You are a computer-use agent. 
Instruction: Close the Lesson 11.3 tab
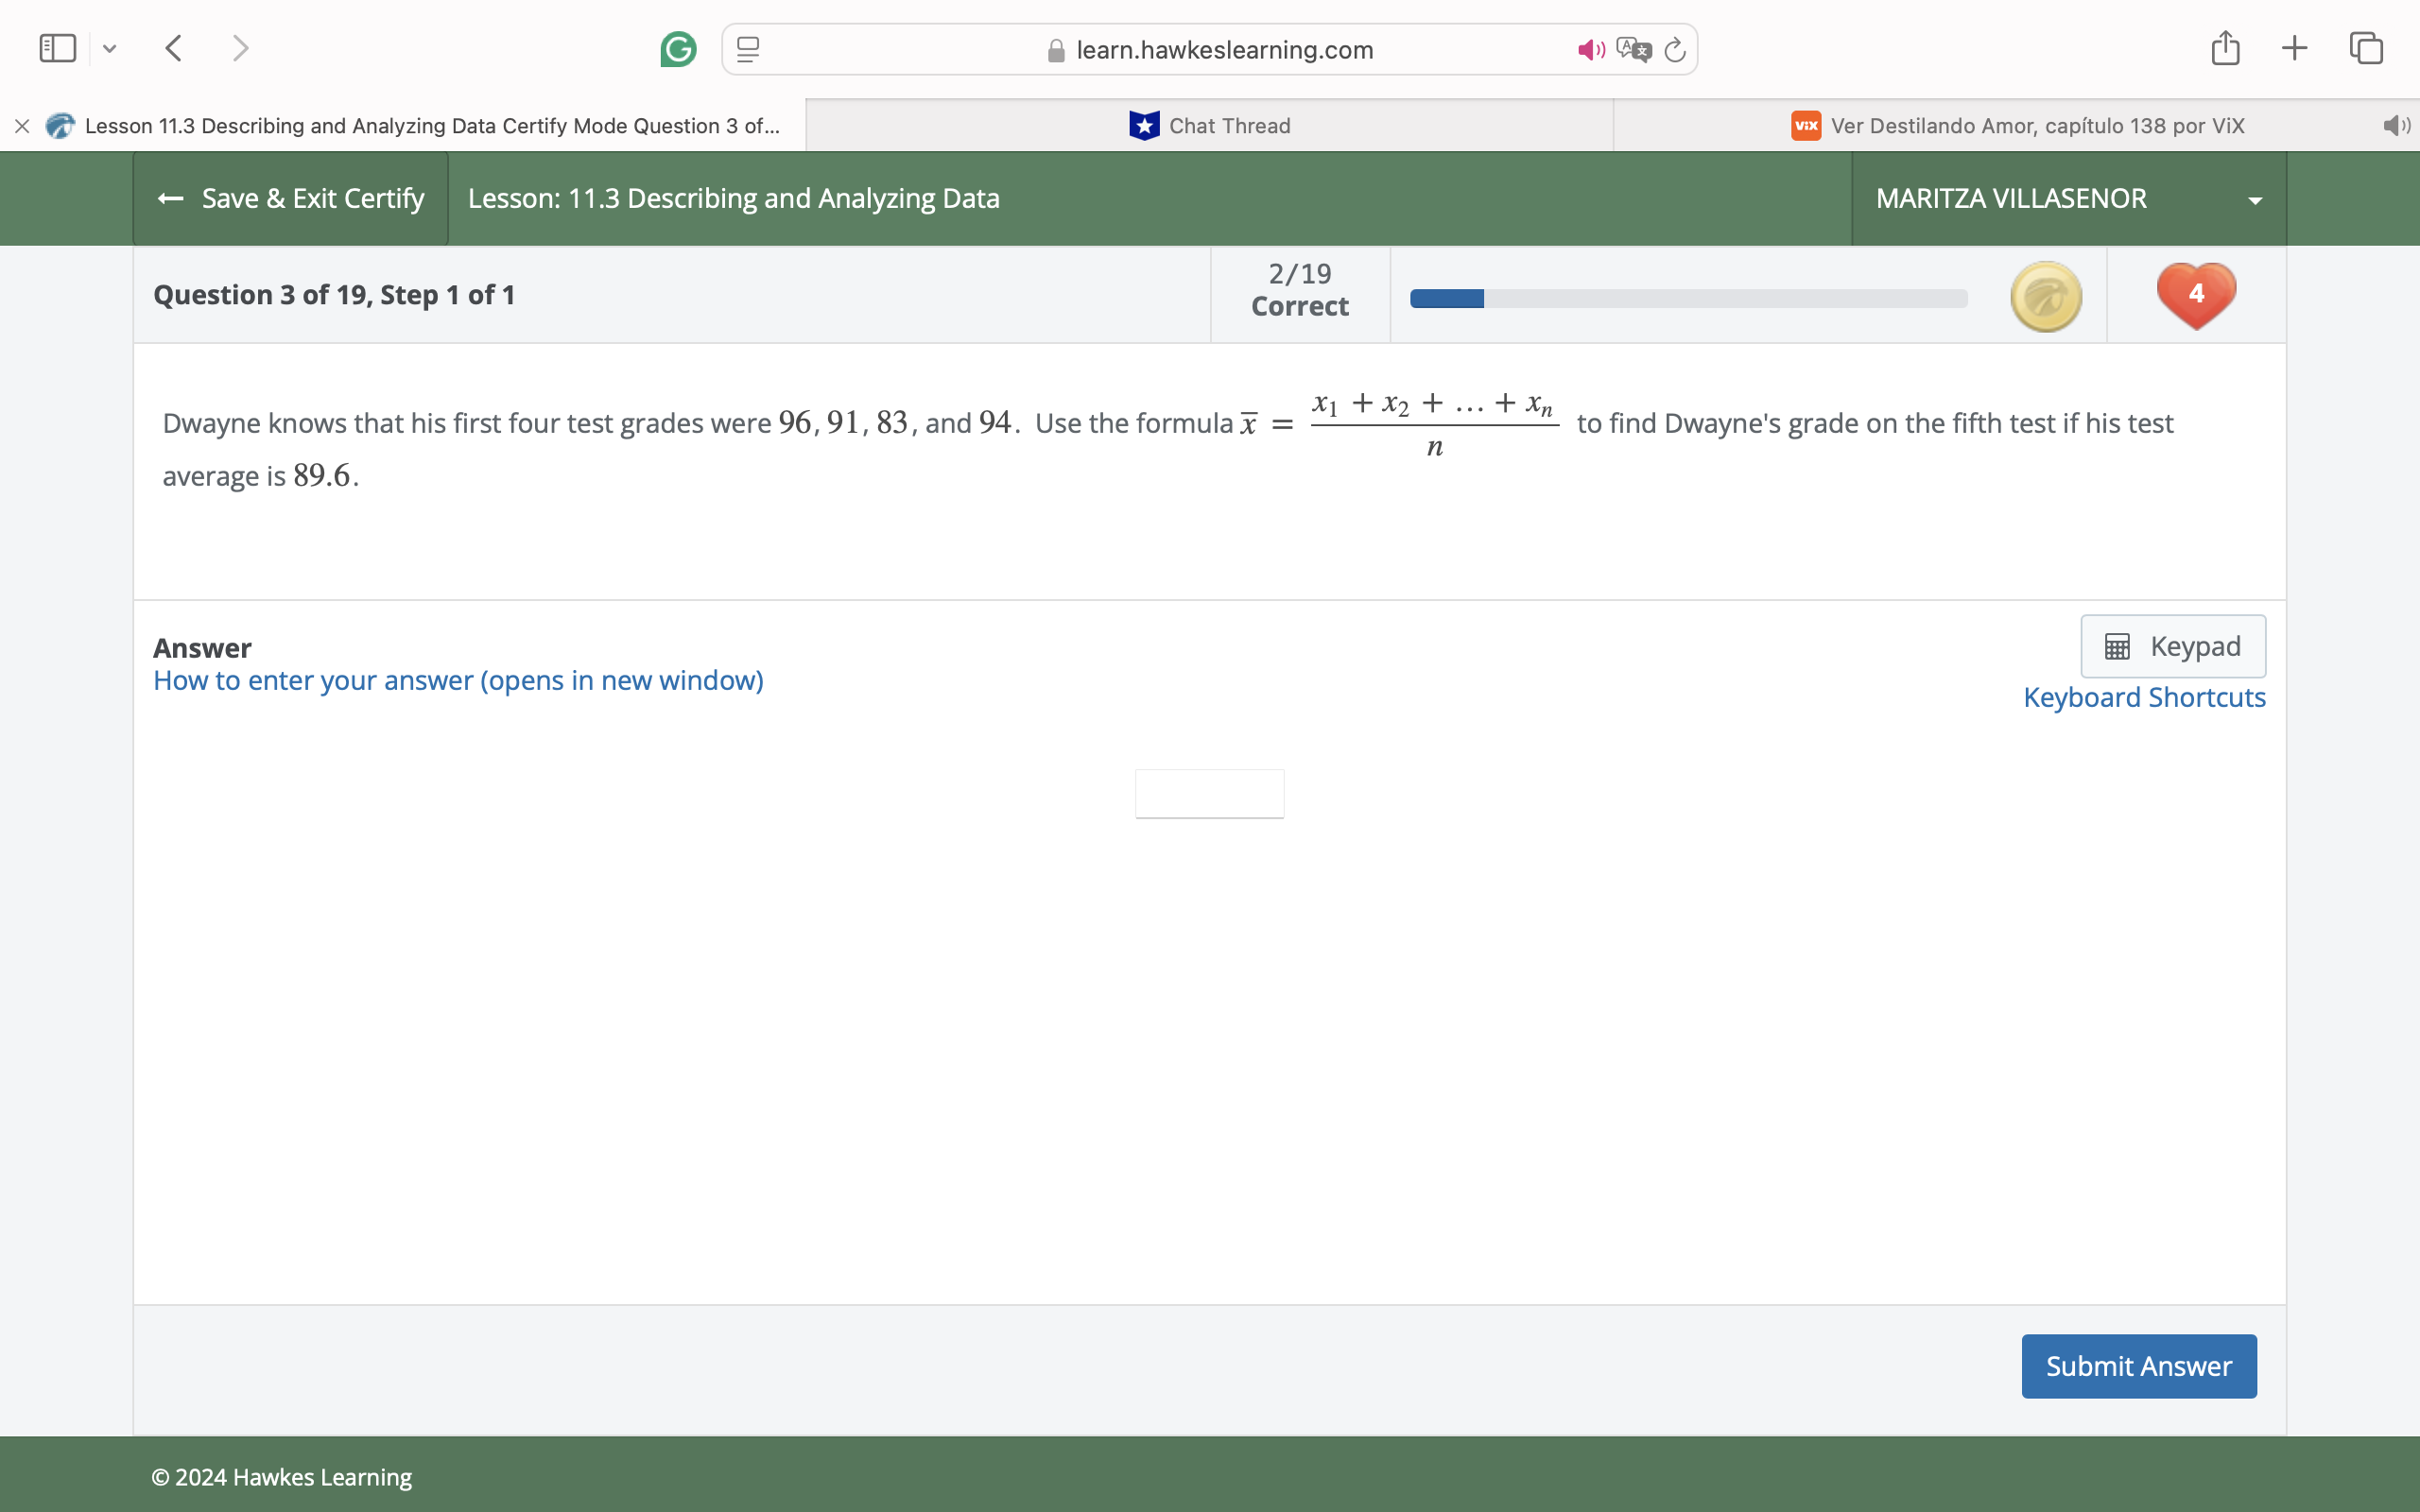pos(22,126)
